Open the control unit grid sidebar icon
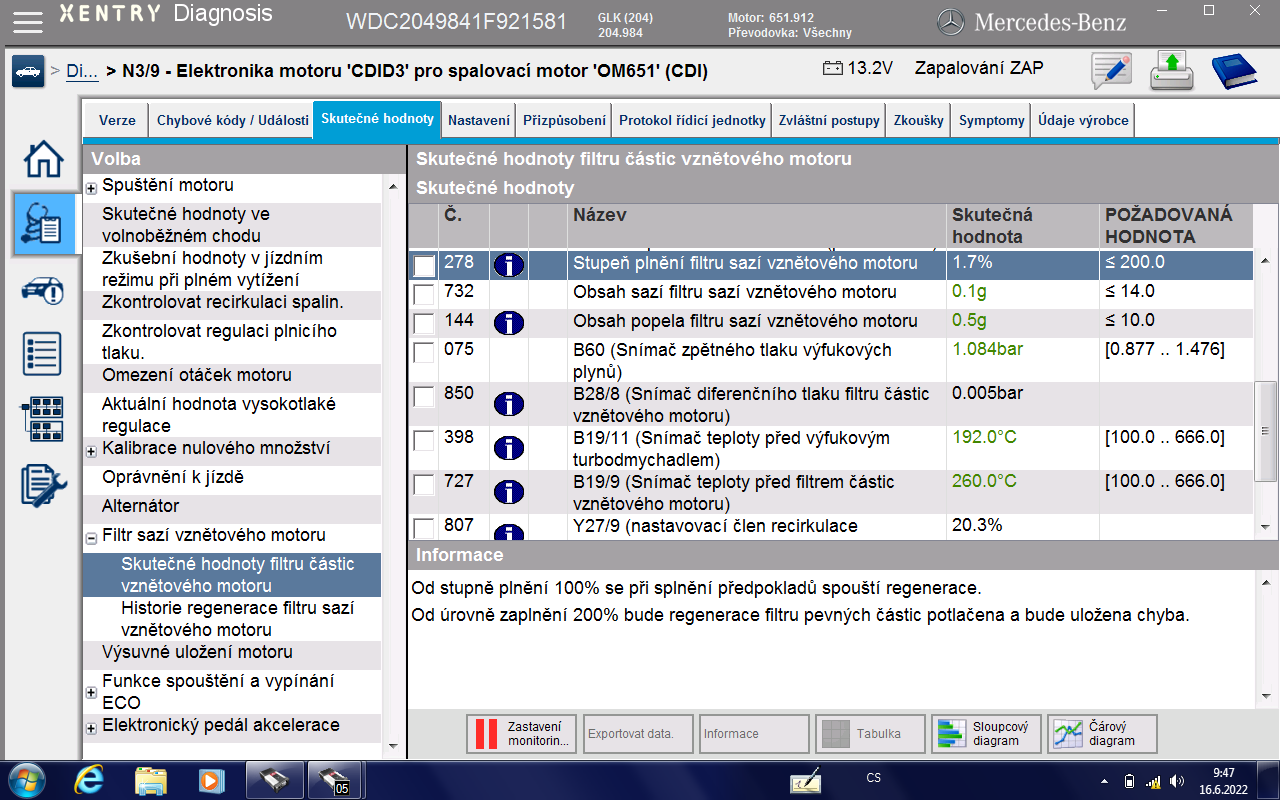This screenshot has height=800, width=1280. [43, 419]
